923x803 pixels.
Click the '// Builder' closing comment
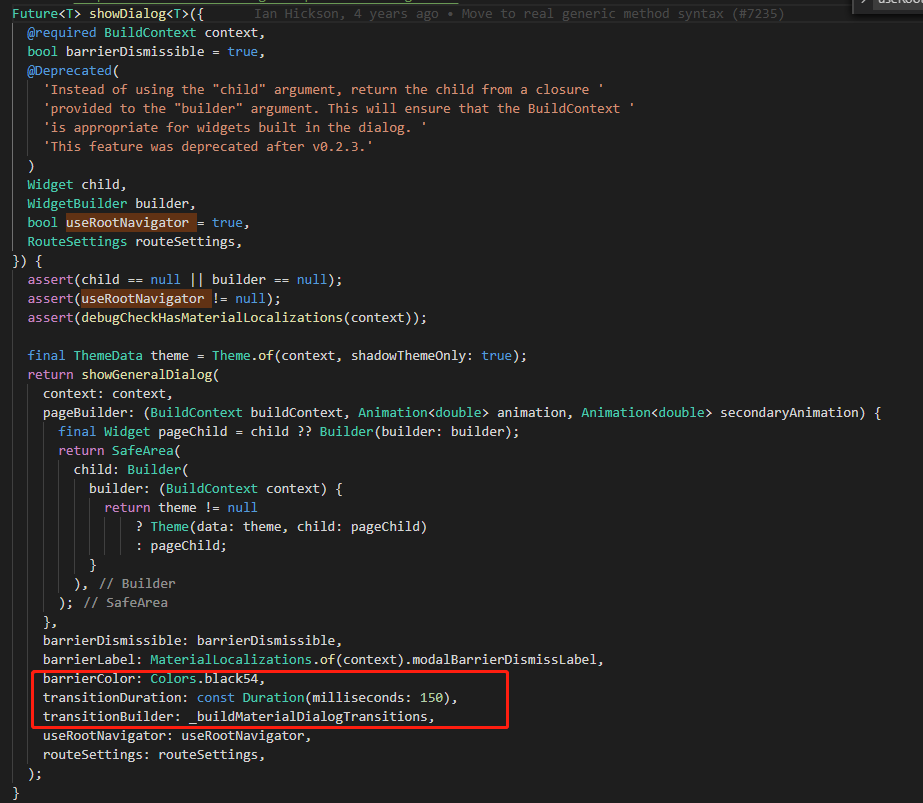point(137,584)
